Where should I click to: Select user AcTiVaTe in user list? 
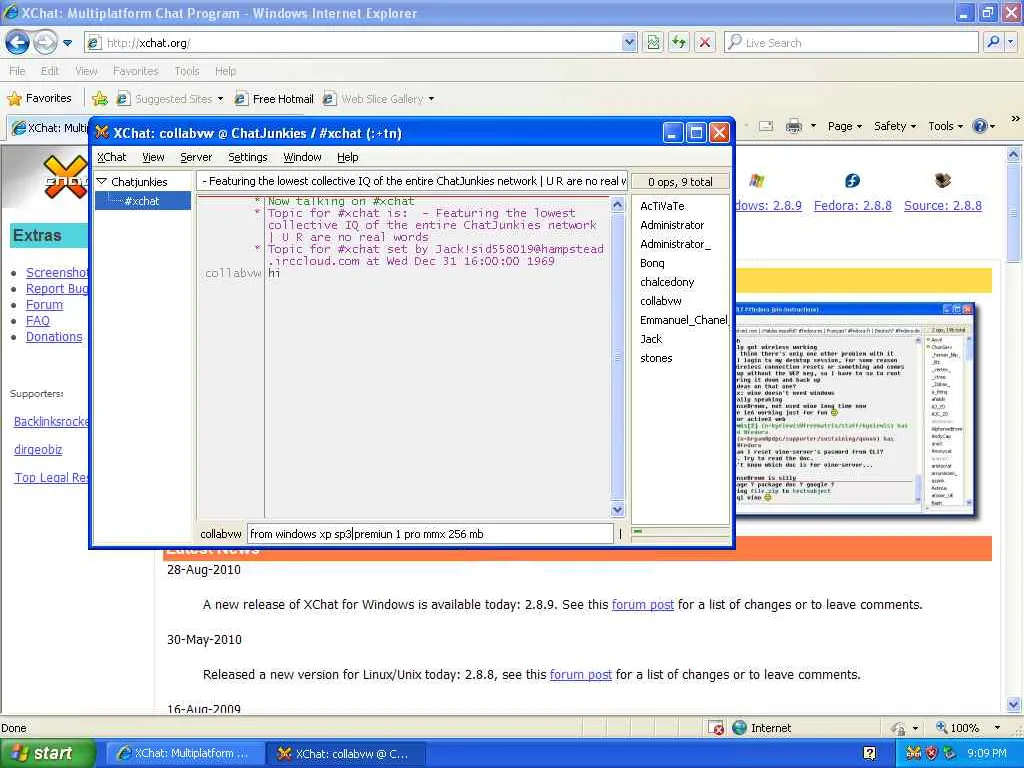[662, 206]
